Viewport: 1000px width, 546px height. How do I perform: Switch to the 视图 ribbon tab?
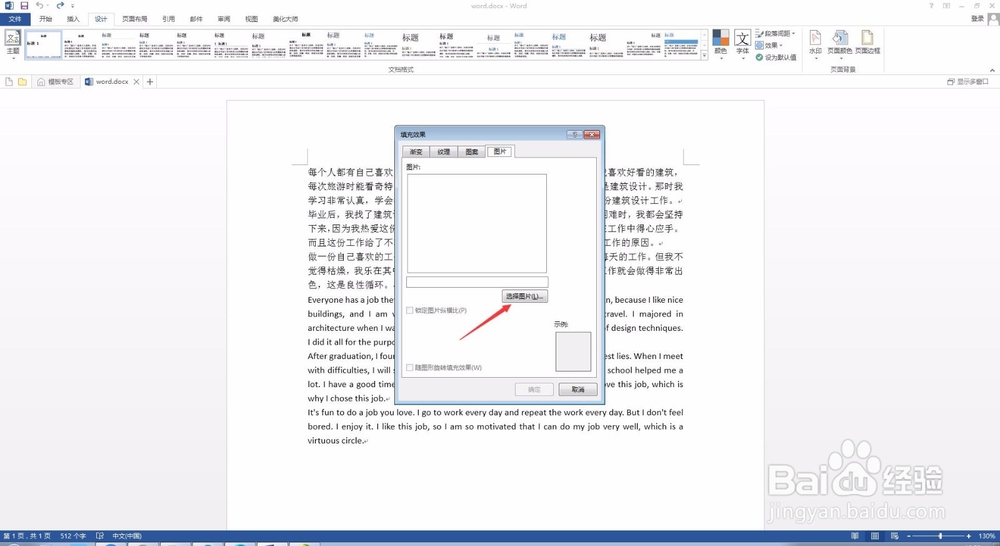point(251,19)
